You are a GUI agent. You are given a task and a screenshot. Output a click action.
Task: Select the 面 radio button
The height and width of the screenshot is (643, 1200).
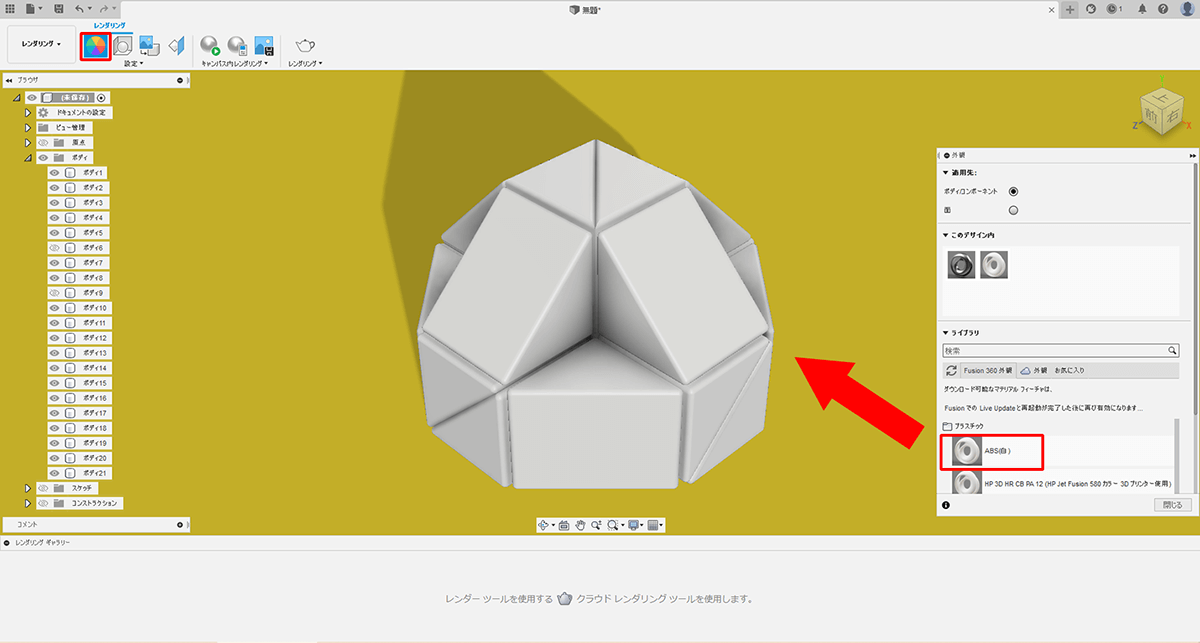click(1013, 210)
